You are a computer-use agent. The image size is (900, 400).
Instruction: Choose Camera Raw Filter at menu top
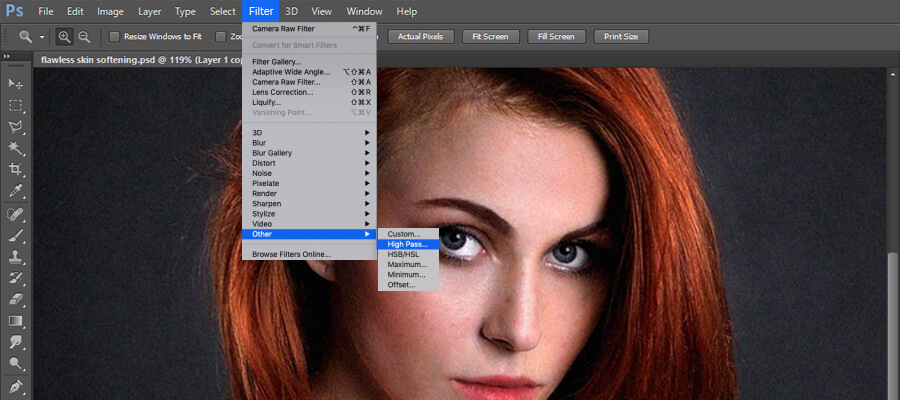309,29
